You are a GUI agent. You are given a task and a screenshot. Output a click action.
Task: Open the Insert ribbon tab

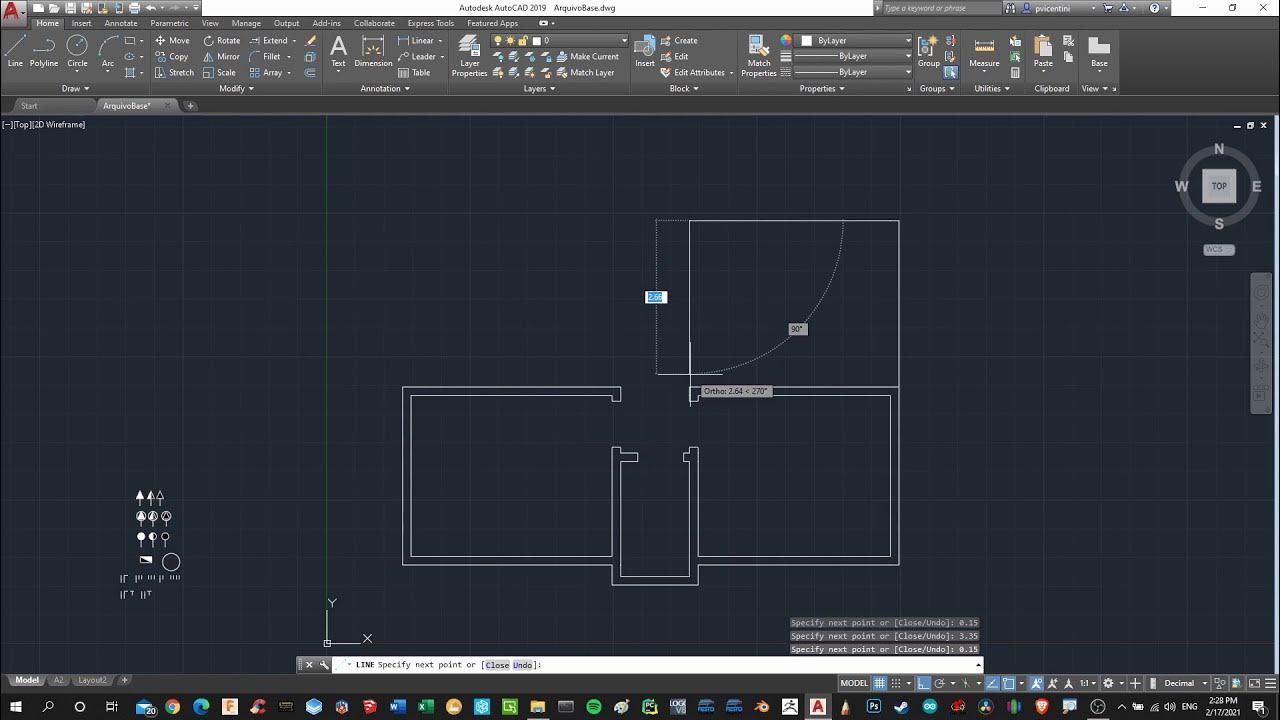(x=81, y=23)
